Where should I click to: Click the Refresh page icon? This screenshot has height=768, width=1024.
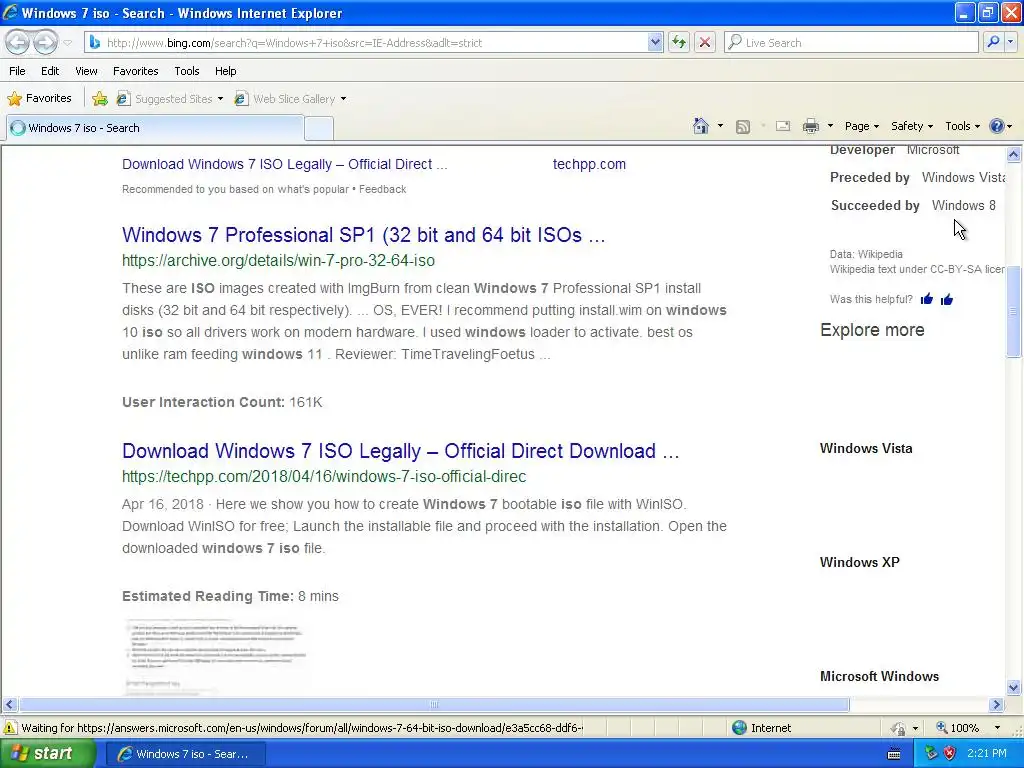pos(679,43)
